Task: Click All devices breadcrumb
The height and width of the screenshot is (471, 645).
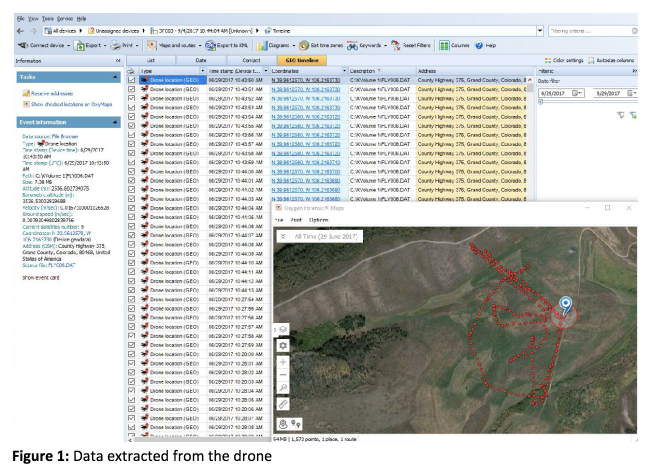Action: click(x=60, y=31)
